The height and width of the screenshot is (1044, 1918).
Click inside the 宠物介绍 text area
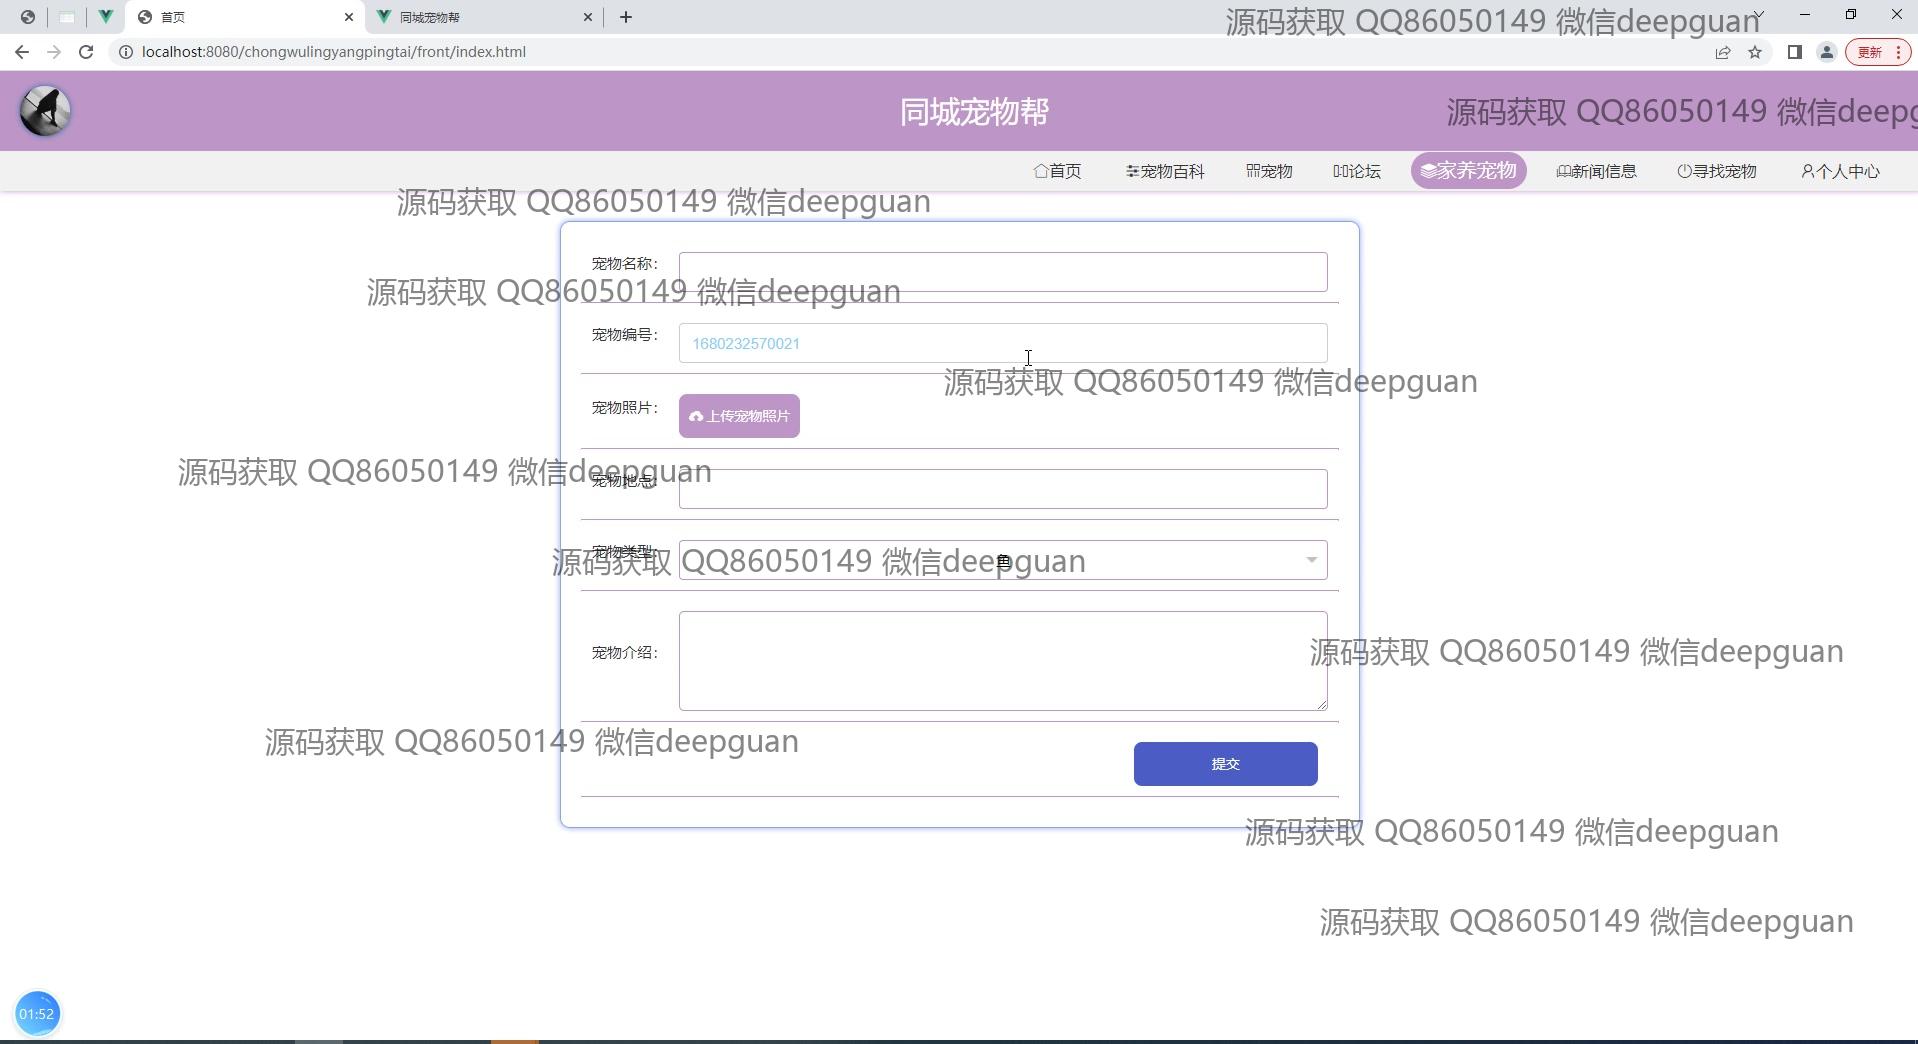point(1002,661)
